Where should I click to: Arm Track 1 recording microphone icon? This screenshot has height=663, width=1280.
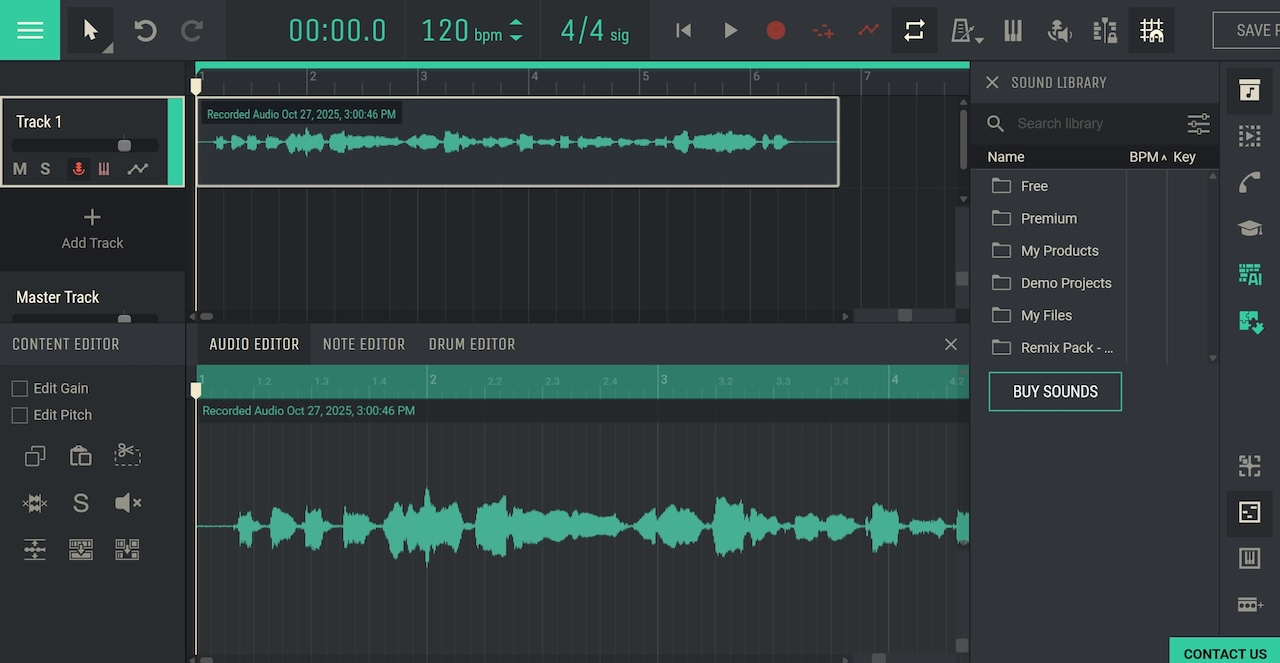(x=78, y=169)
